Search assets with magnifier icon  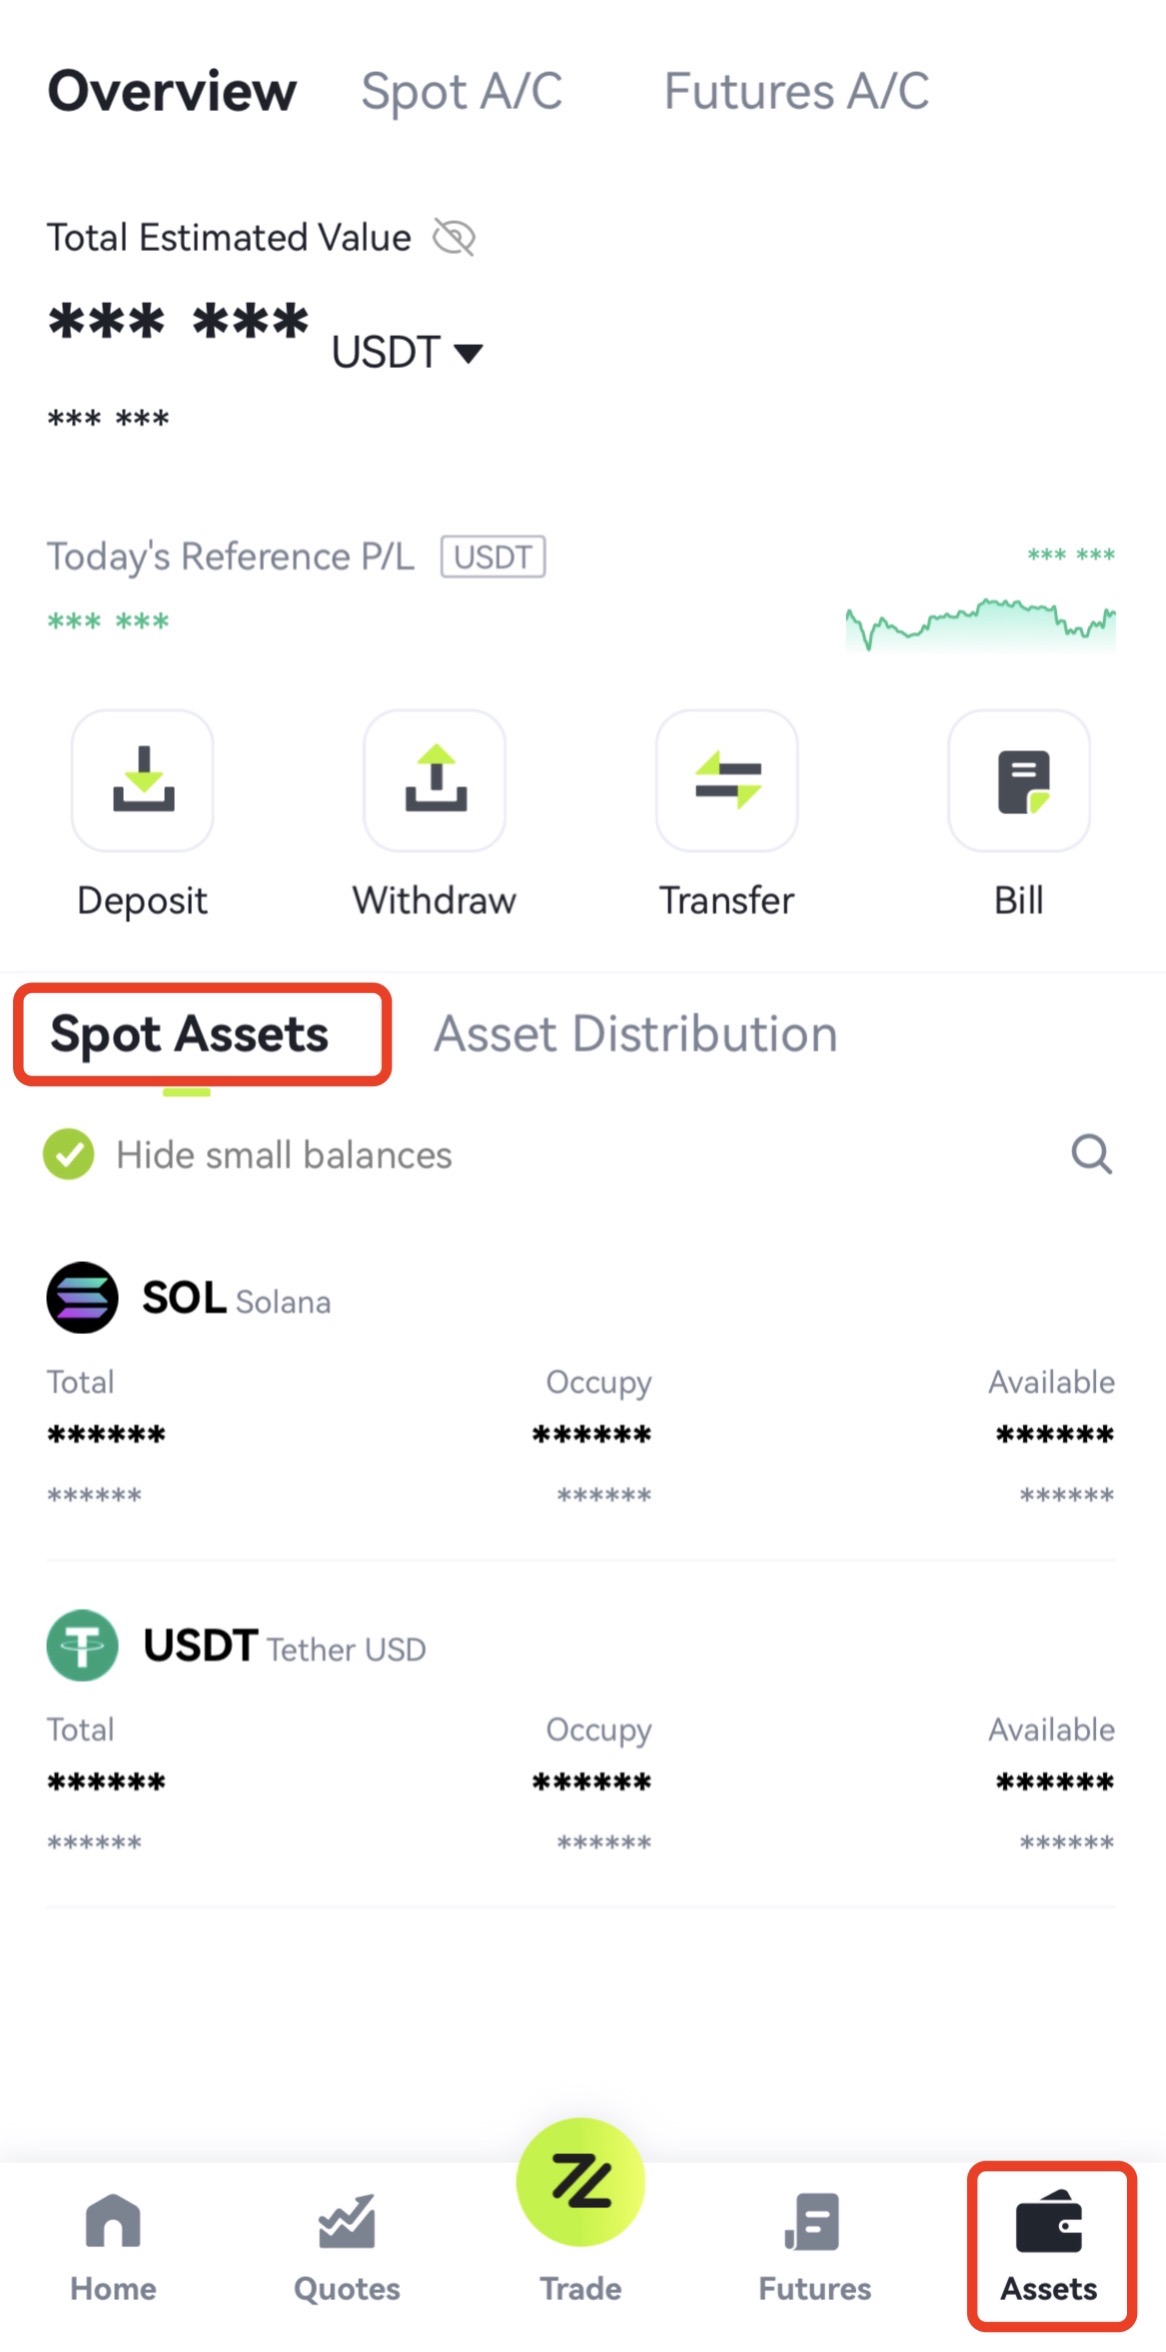pos(1091,1154)
